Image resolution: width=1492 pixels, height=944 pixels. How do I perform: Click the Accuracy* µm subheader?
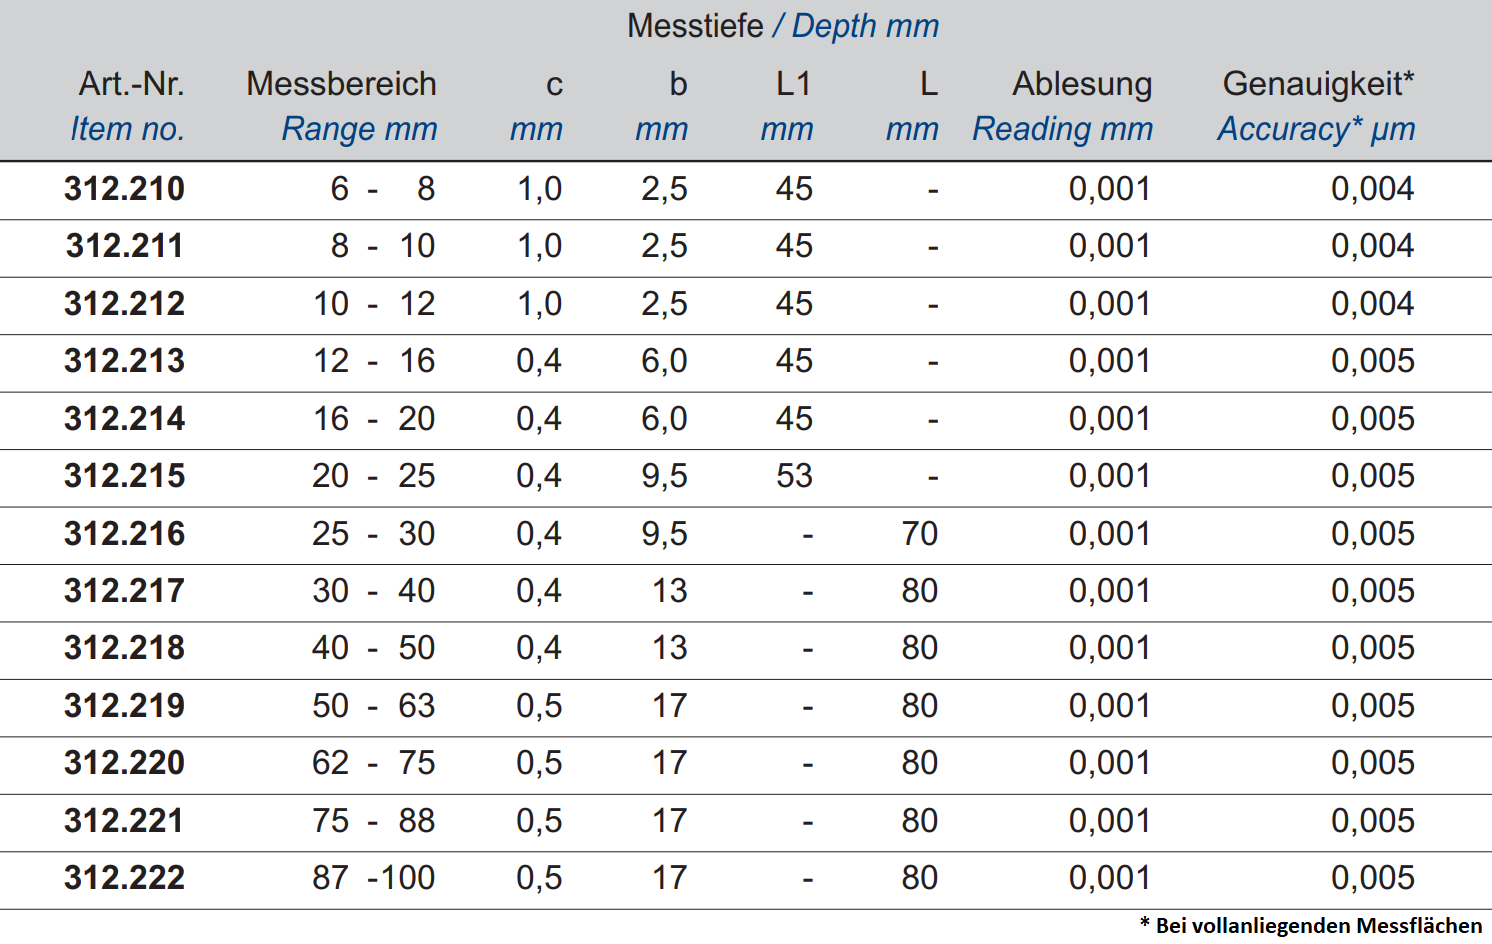coord(1316,129)
